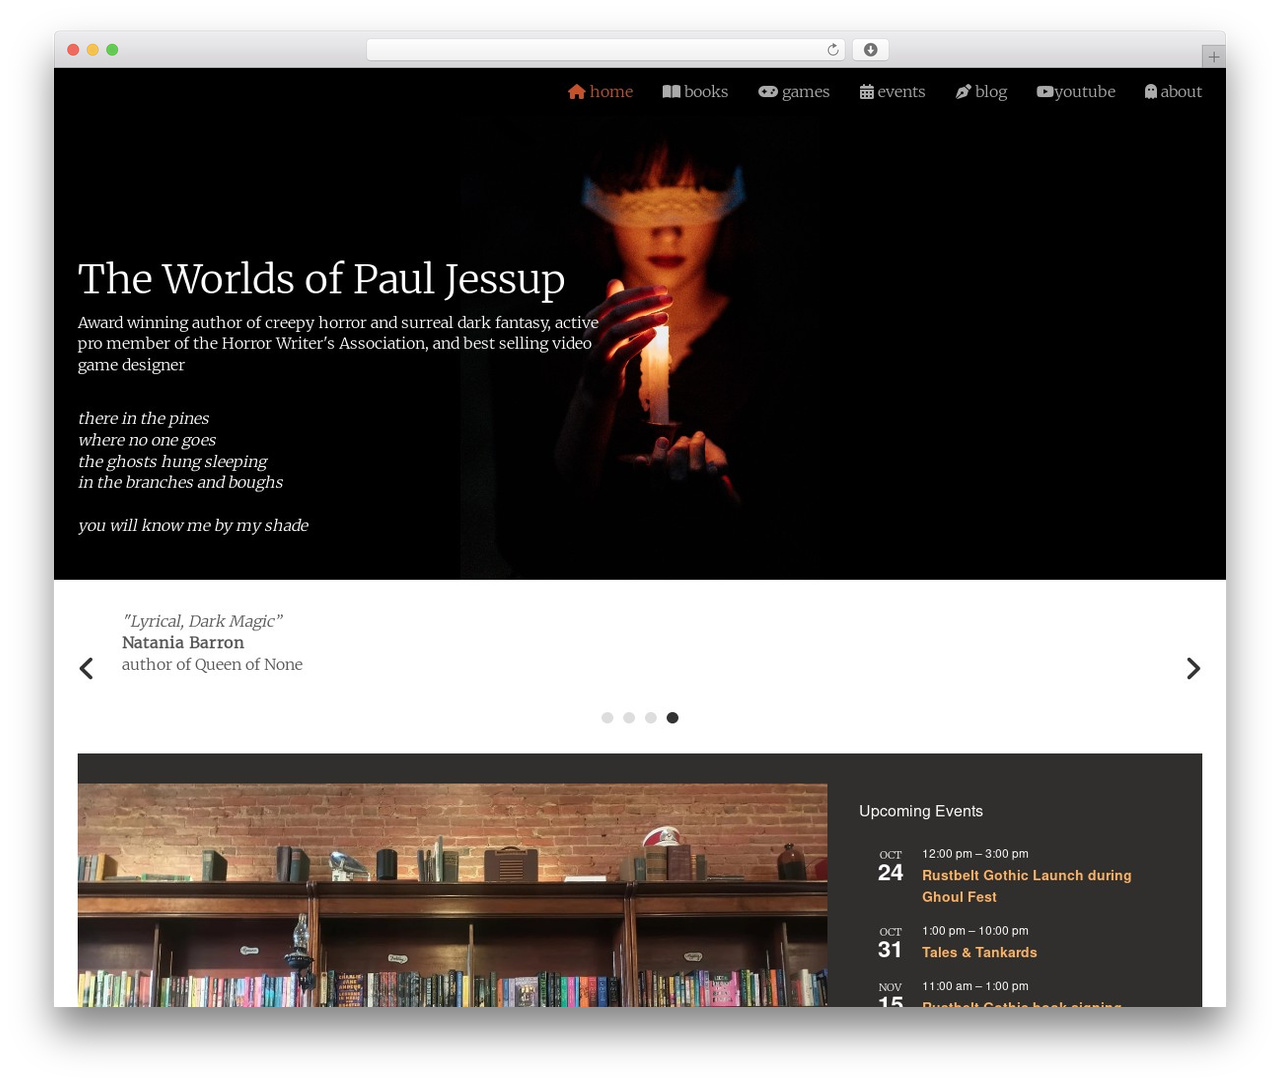The width and height of the screenshot is (1280, 1084).
Task: Show the next testimonial slide
Action: click(1193, 668)
